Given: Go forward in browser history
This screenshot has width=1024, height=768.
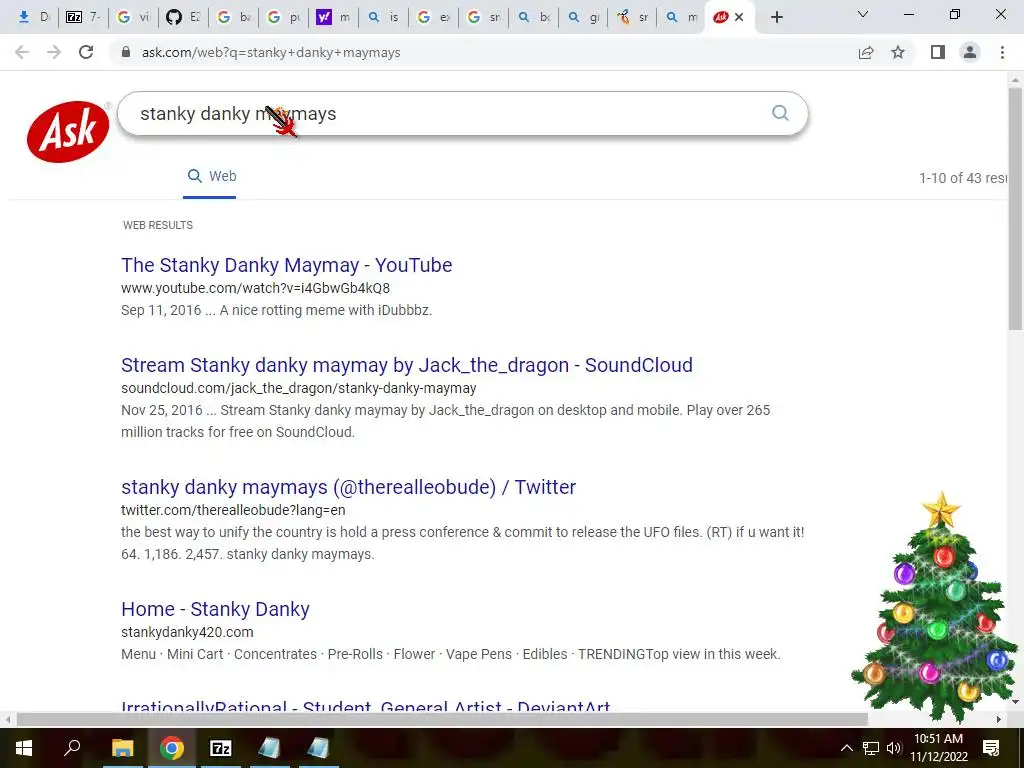Looking at the screenshot, I should (54, 52).
